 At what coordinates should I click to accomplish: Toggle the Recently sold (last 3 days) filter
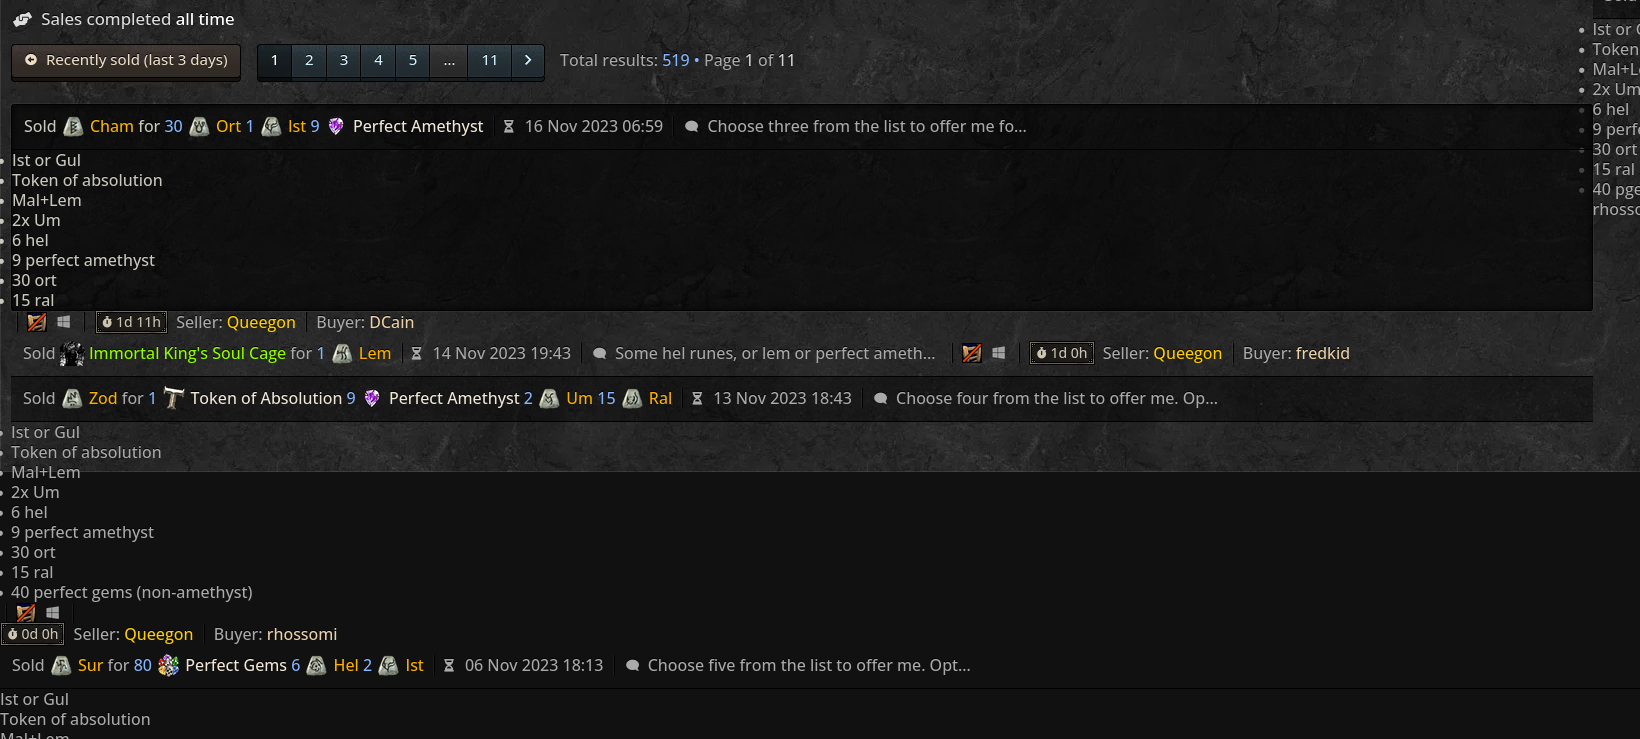click(126, 61)
